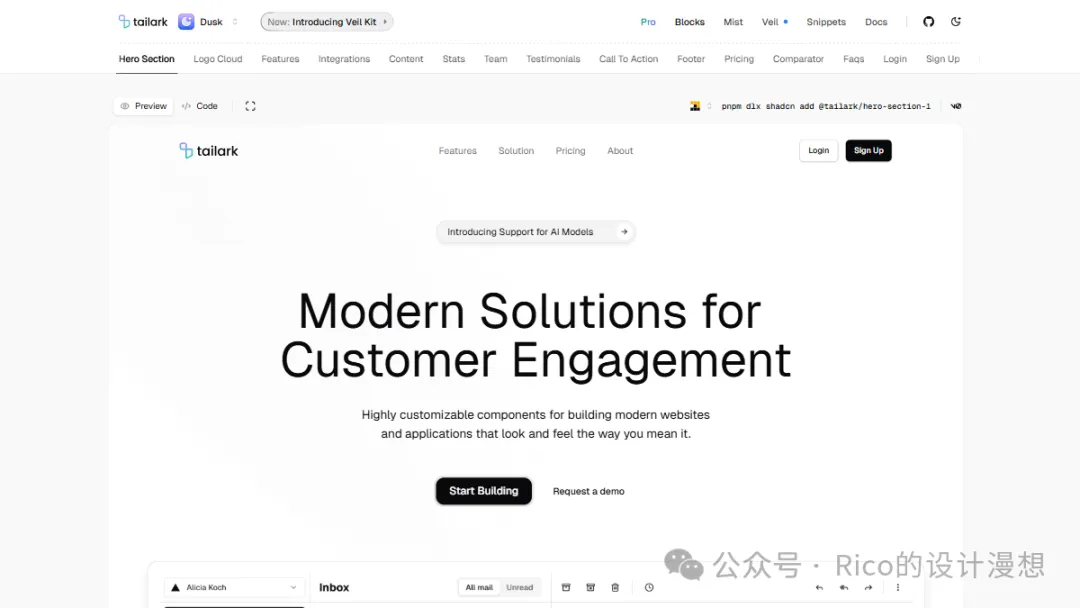Click the Start Building button
Image resolution: width=1080 pixels, height=608 pixels.
click(483, 491)
